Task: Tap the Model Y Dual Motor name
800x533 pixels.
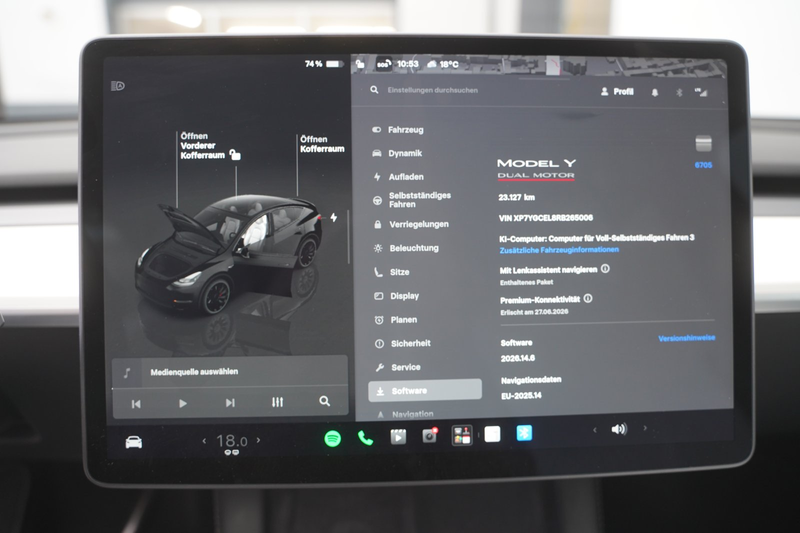Action: (536, 169)
